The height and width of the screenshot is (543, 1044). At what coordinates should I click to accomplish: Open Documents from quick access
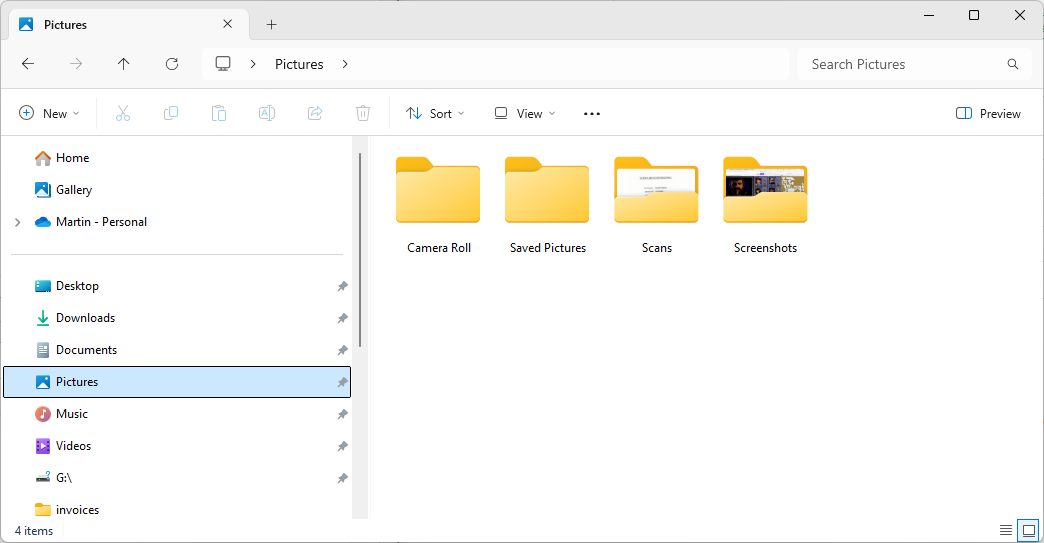76,349
